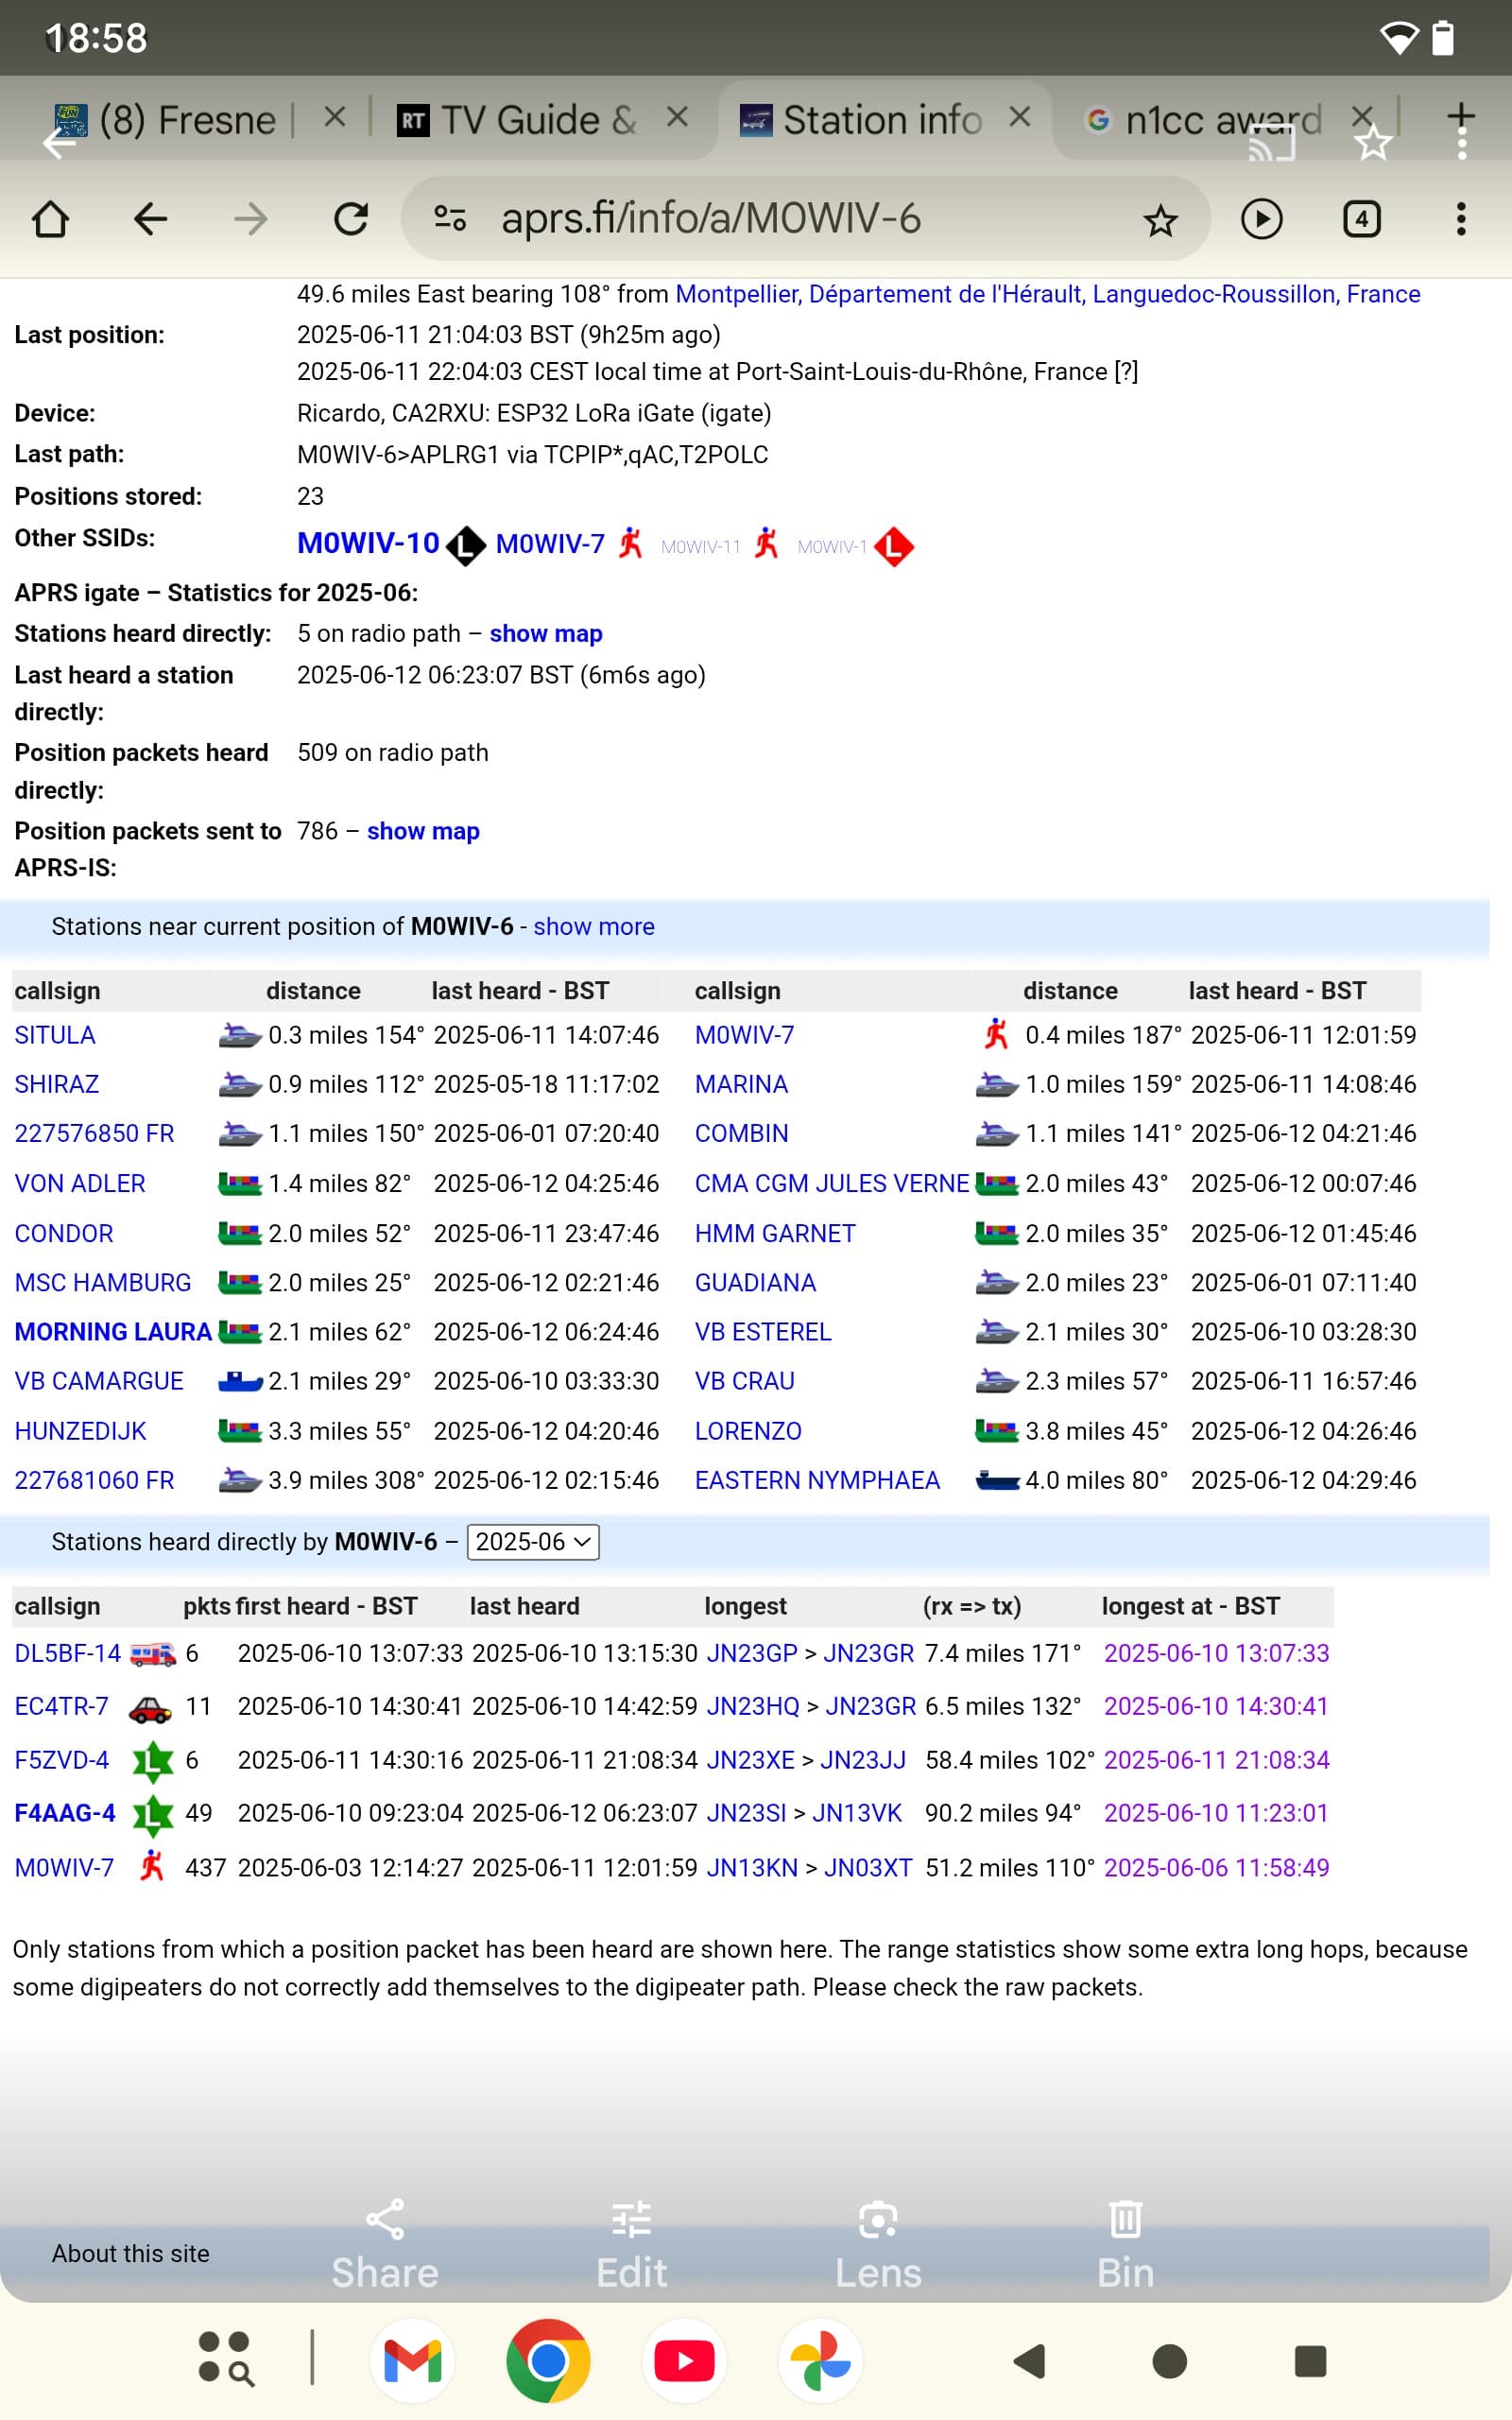Tap the site settings icon in address bar

(450, 217)
